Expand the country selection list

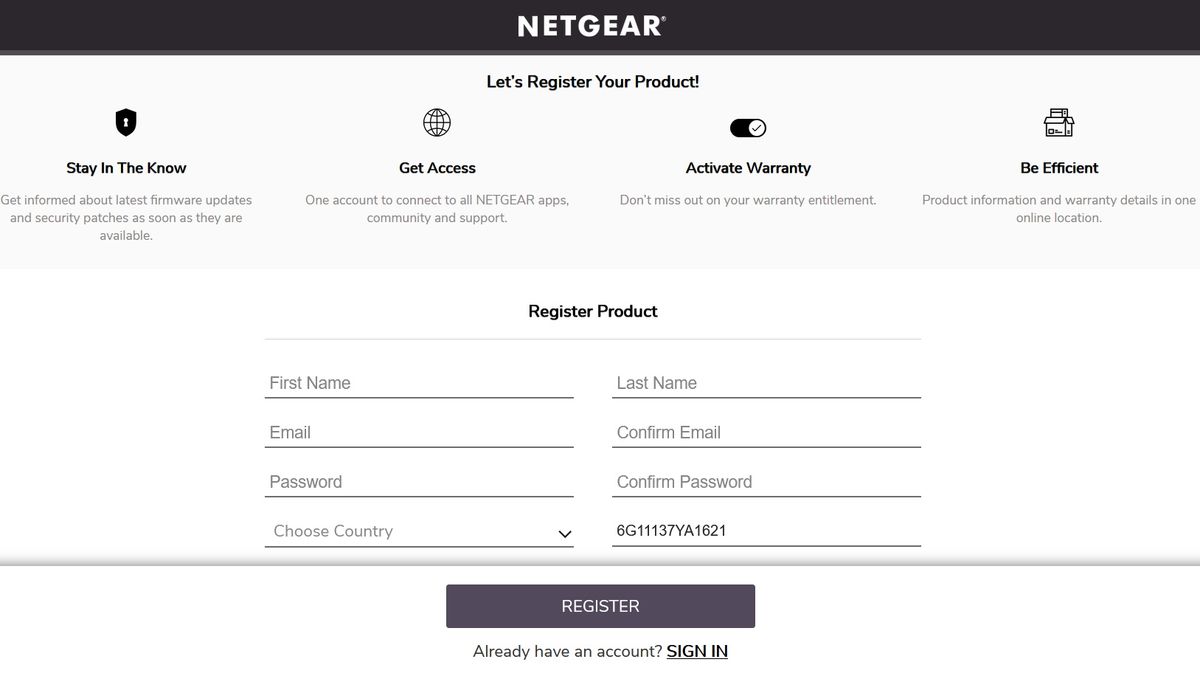pos(418,531)
